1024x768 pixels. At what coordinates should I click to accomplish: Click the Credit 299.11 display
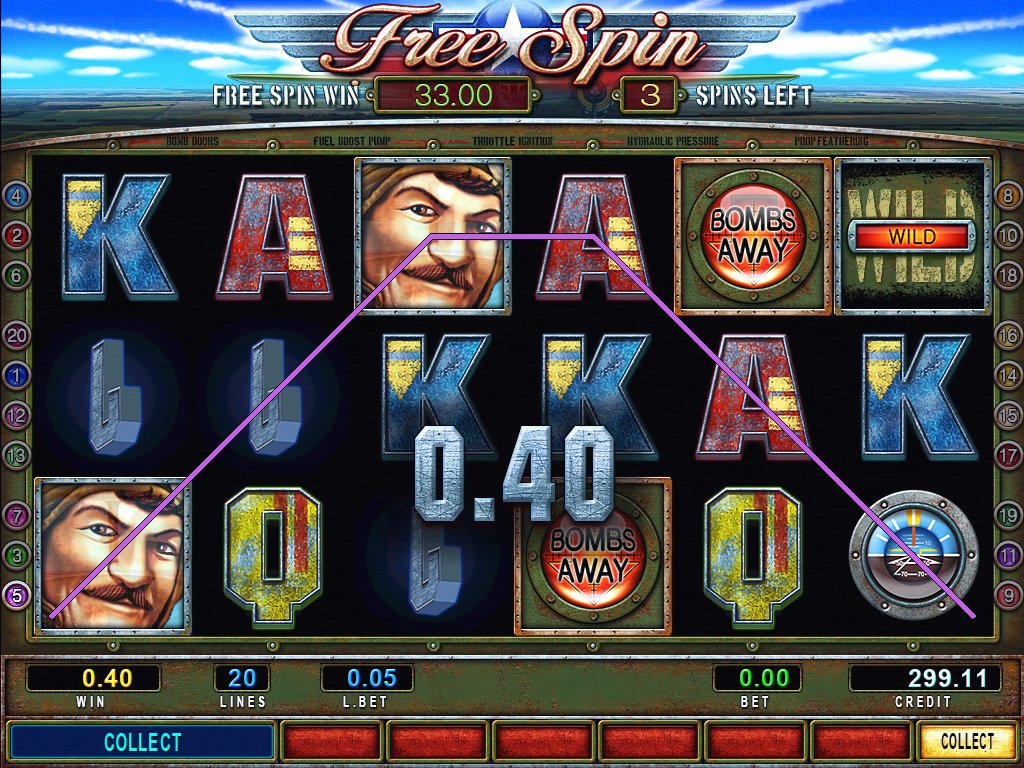tap(925, 678)
